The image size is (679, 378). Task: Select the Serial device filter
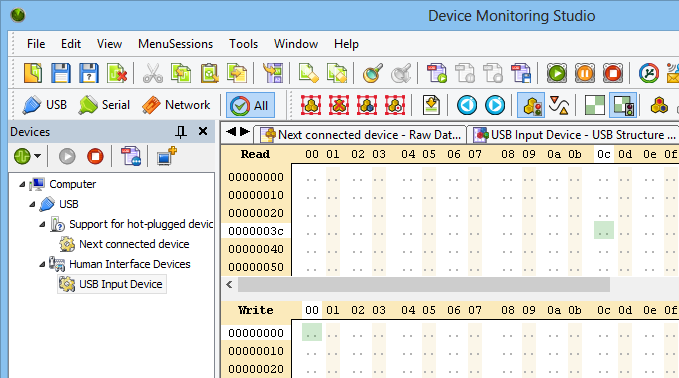coord(104,105)
